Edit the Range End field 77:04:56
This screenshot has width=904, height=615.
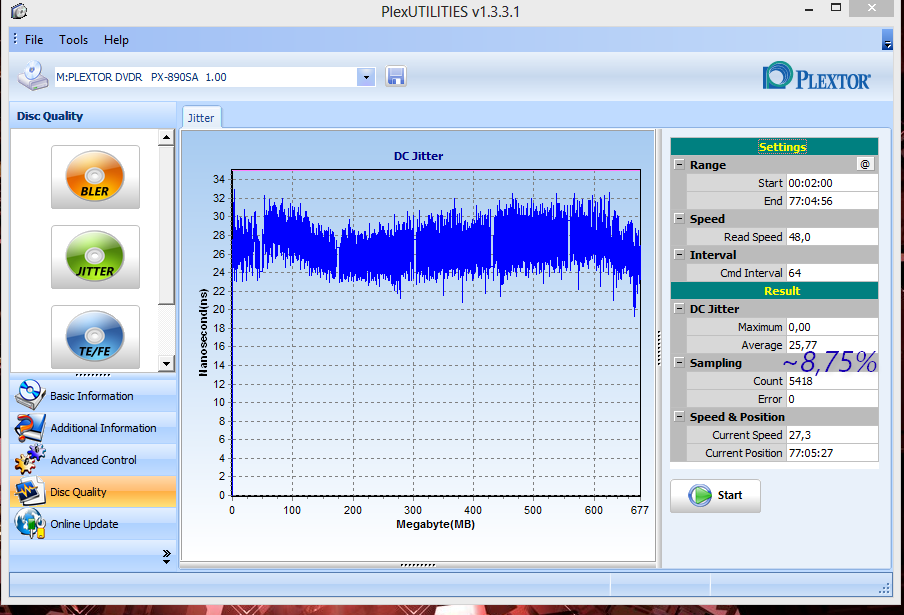tap(832, 201)
